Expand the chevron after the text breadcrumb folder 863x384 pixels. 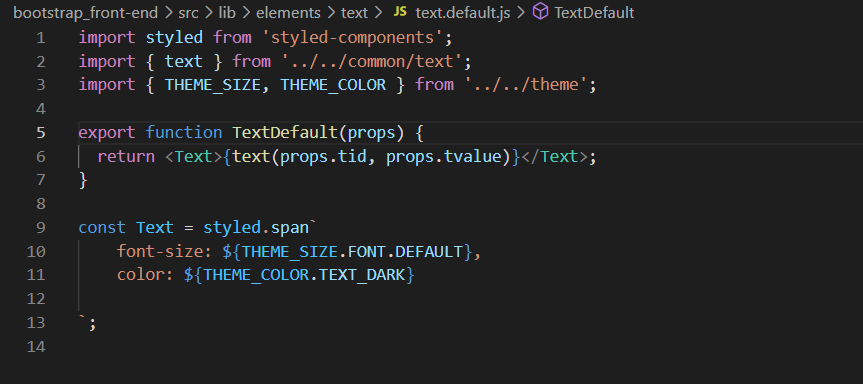coord(379,13)
